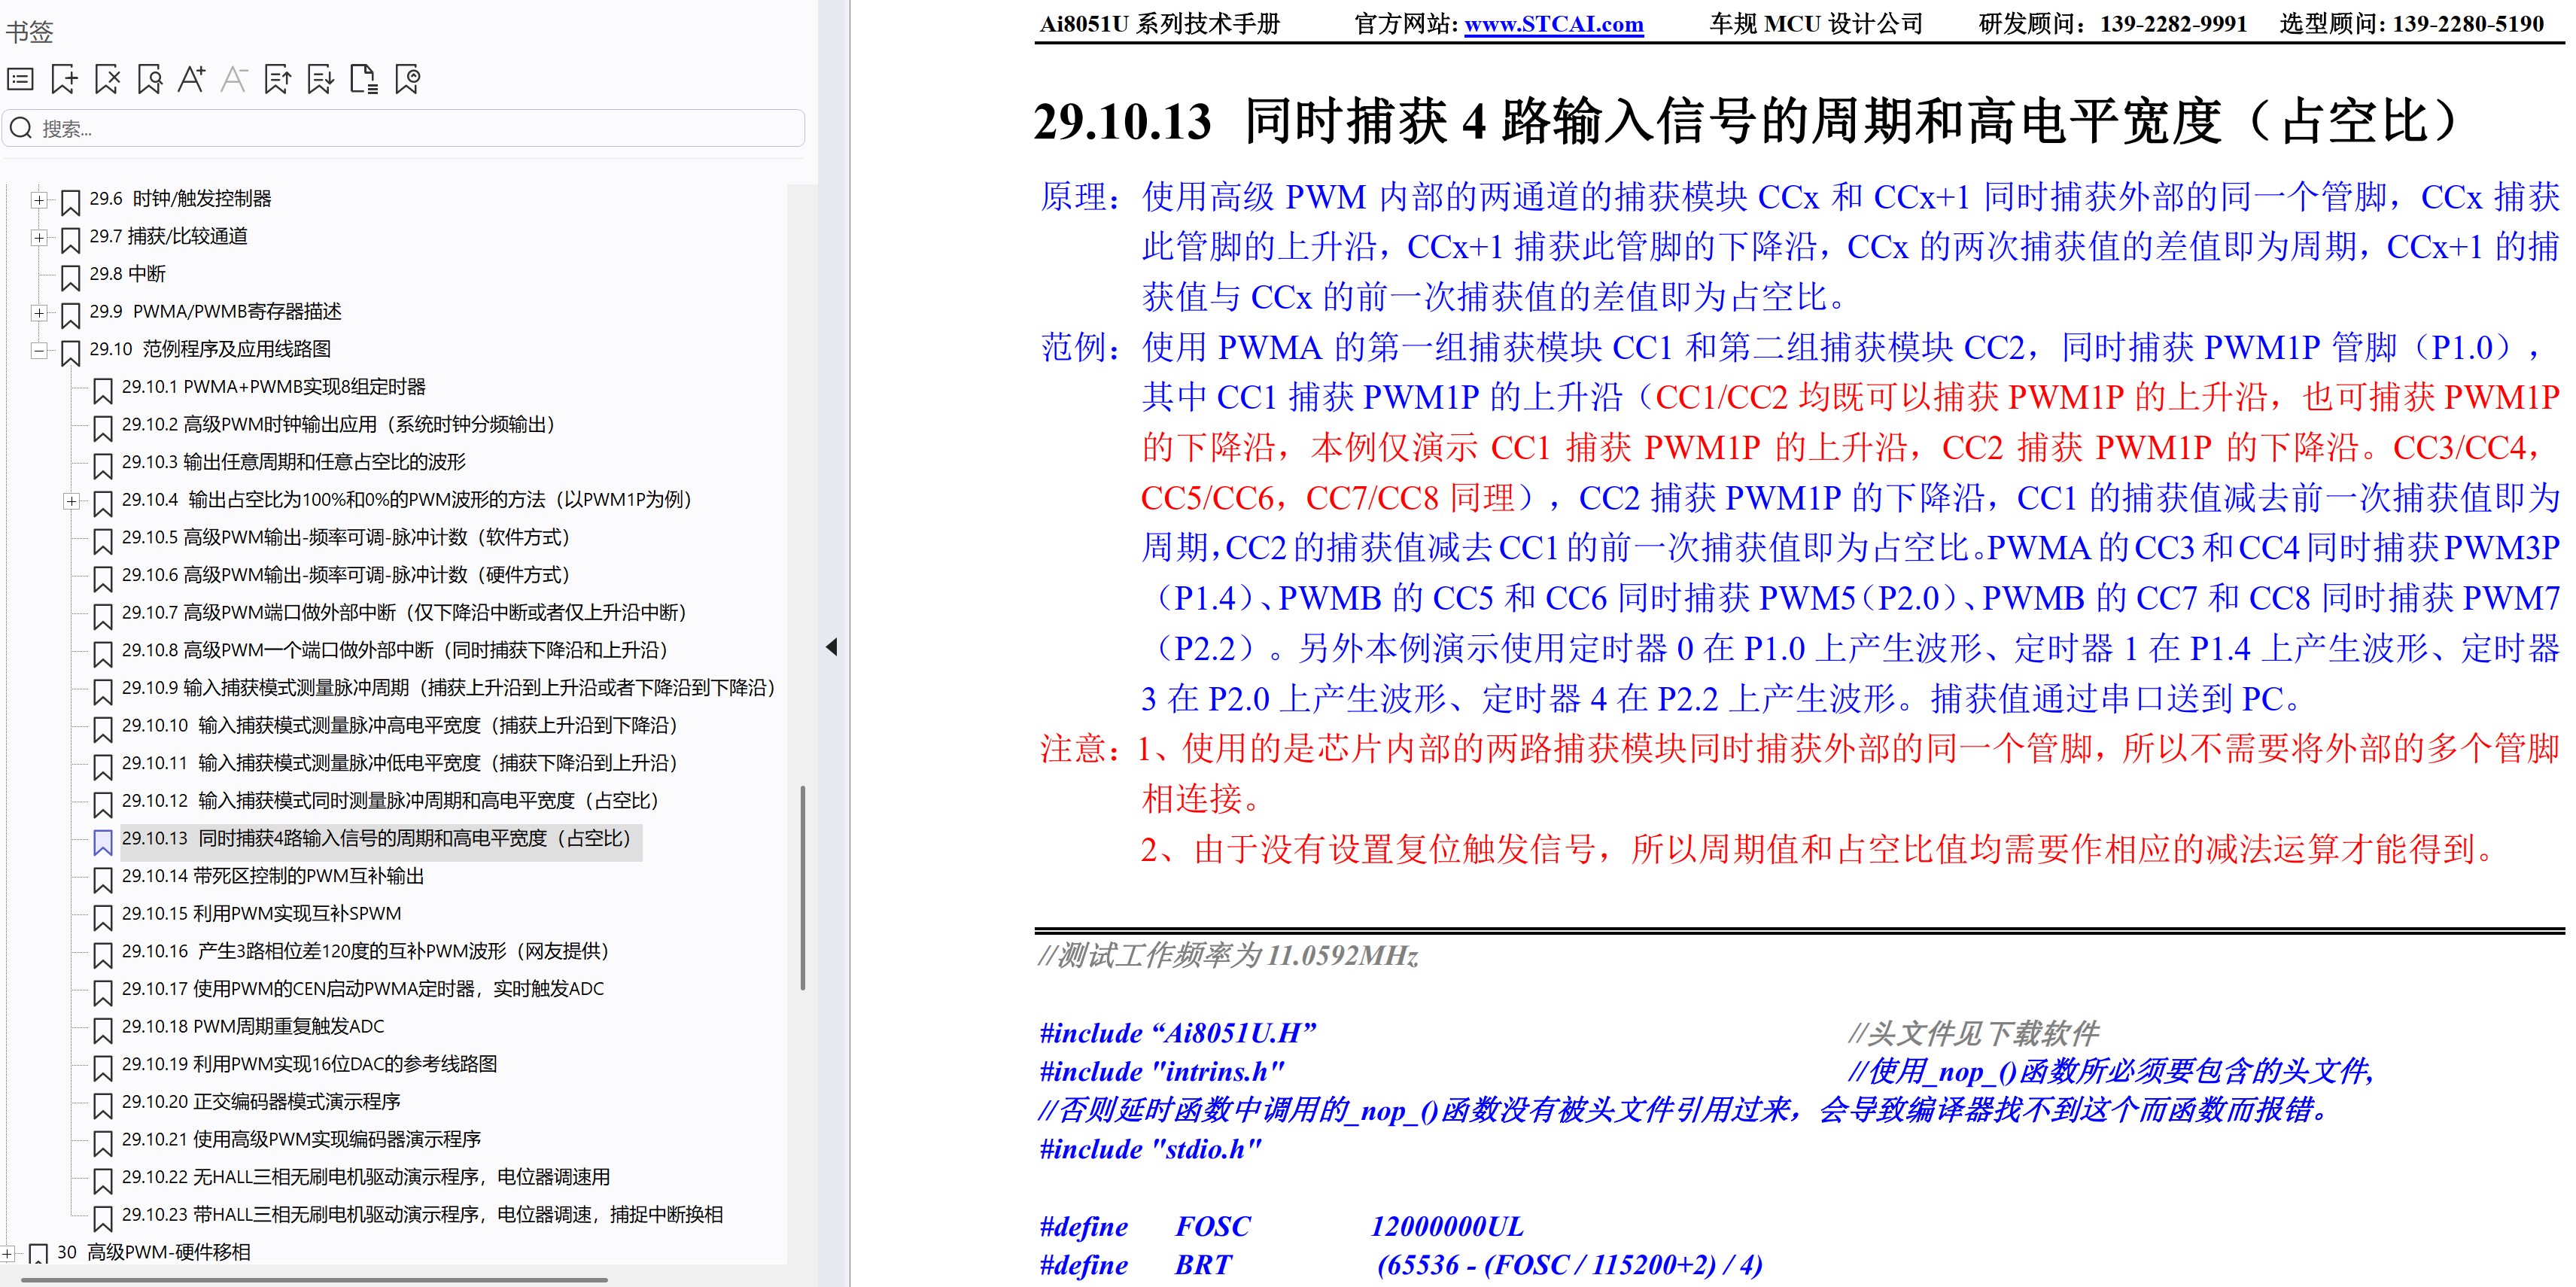Screen dimensions: 2576x1287
Task: Click the bookmark icon beside 29.6 时钟/触发控制器
Action: pos(70,203)
